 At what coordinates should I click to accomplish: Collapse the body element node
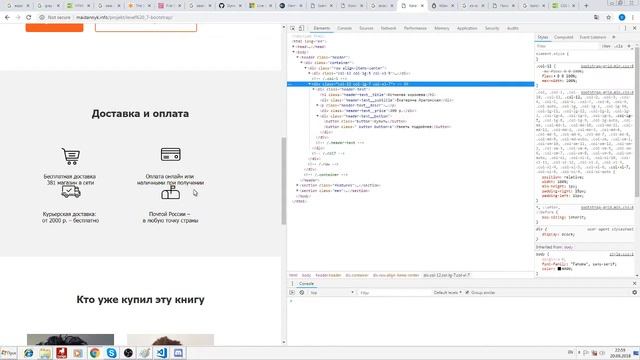point(293,52)
